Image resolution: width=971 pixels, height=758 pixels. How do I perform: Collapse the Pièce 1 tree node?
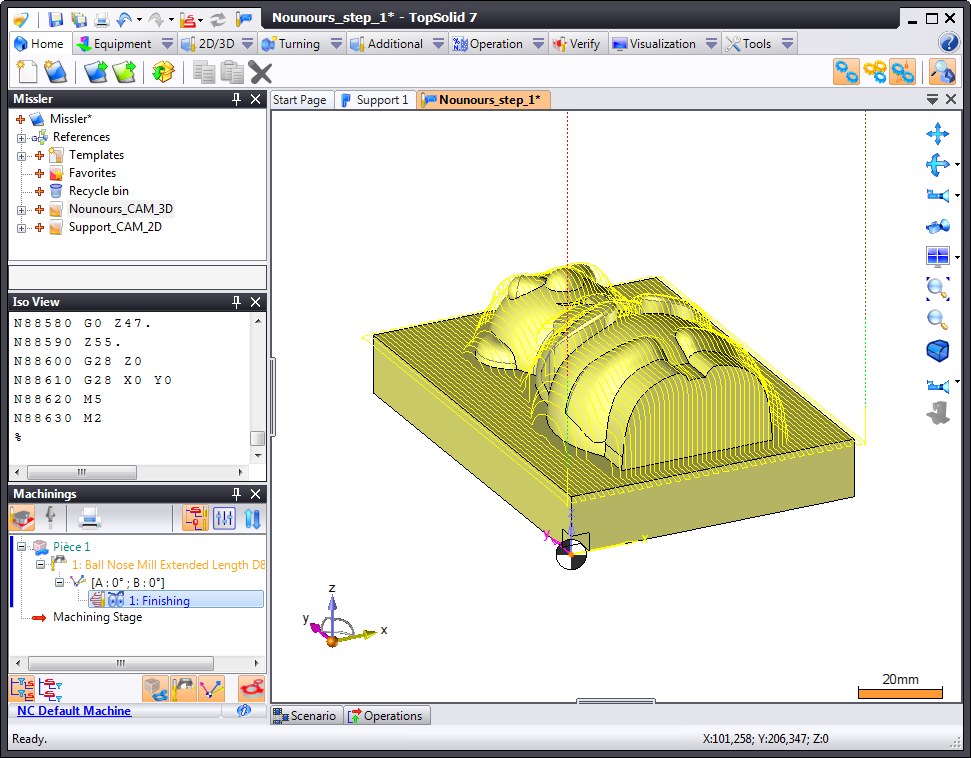[22, 547]
